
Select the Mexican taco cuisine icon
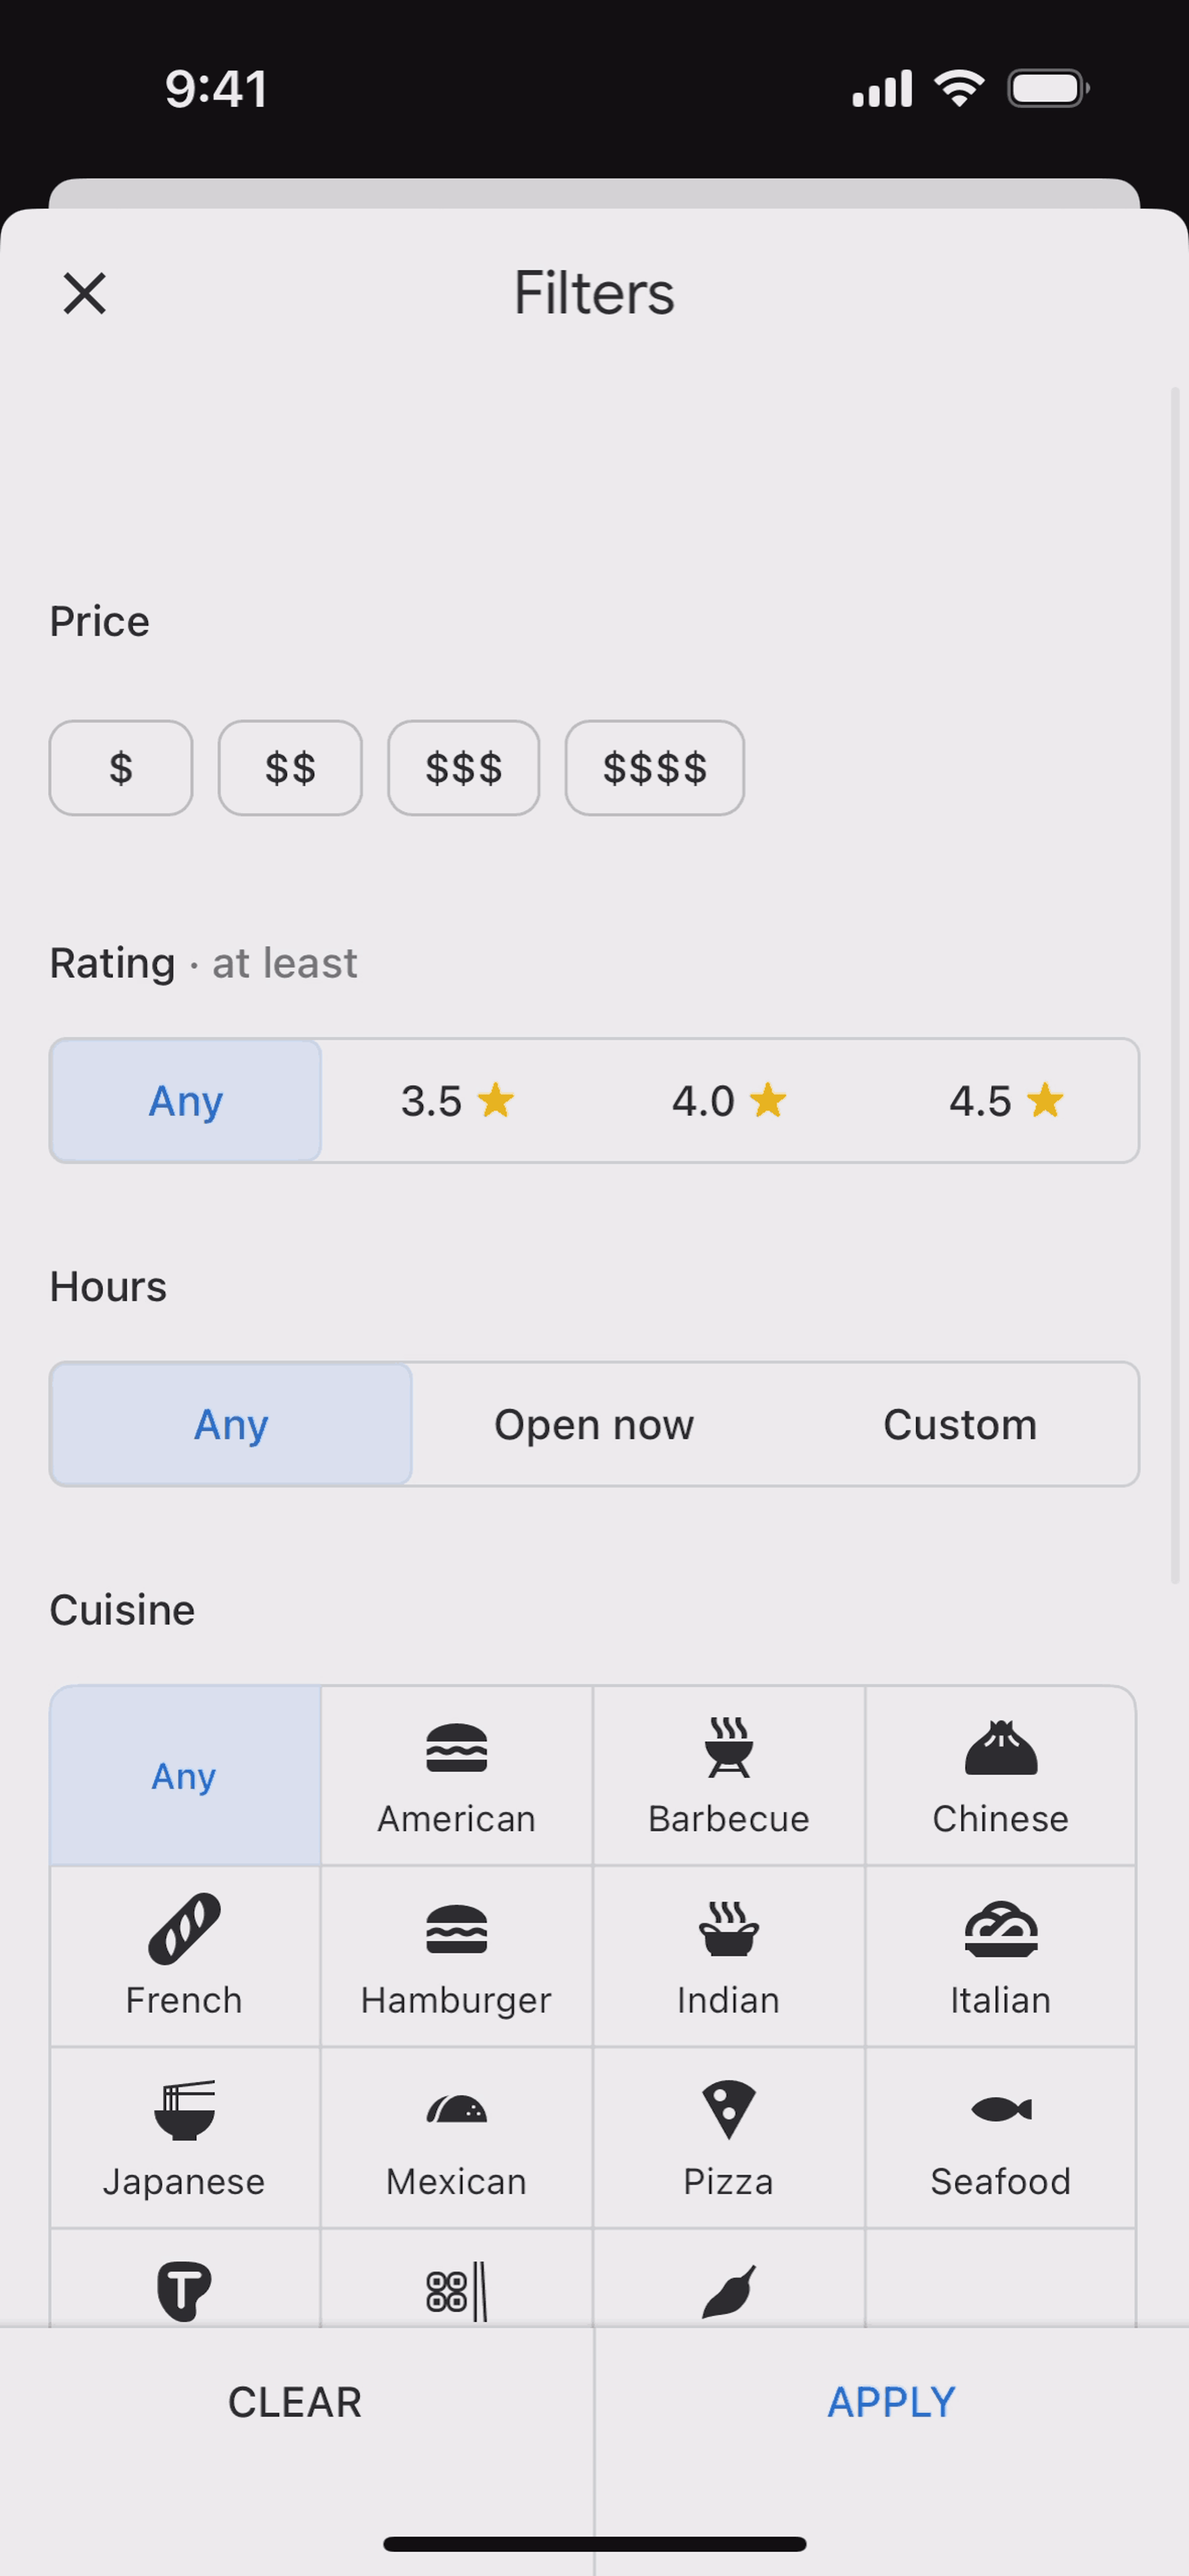456,2109
